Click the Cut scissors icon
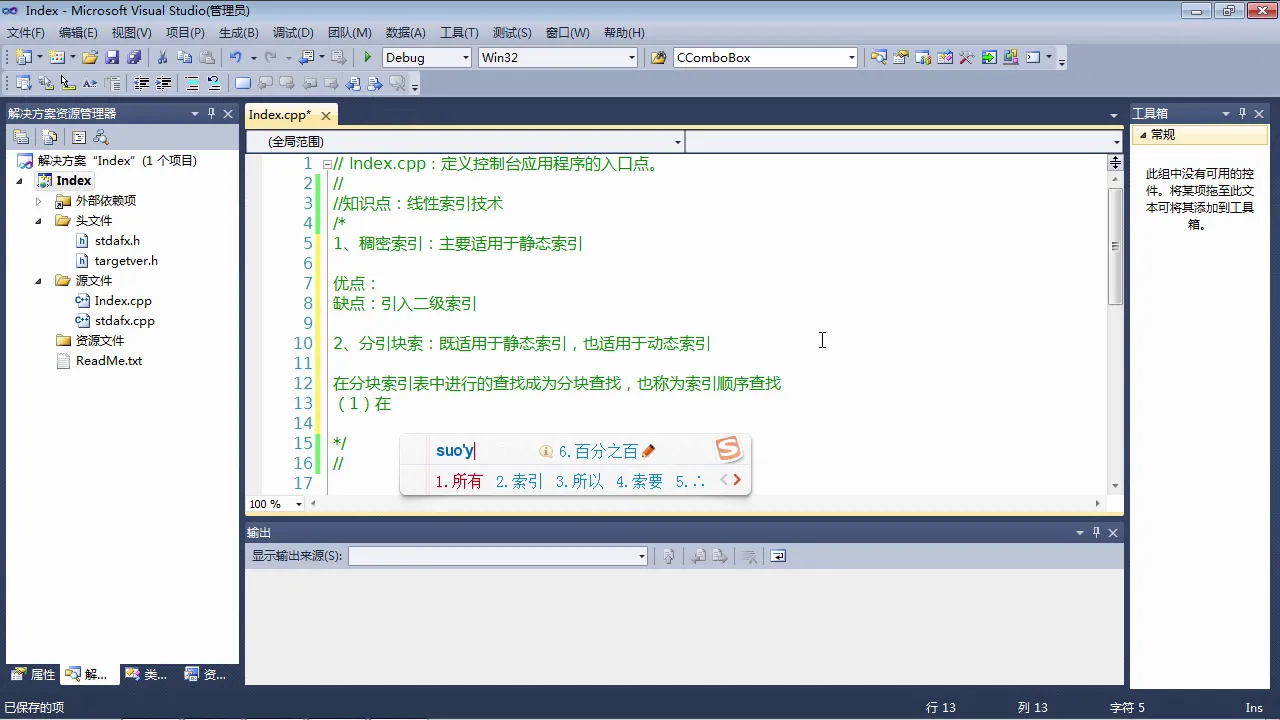 coord(162,57)
